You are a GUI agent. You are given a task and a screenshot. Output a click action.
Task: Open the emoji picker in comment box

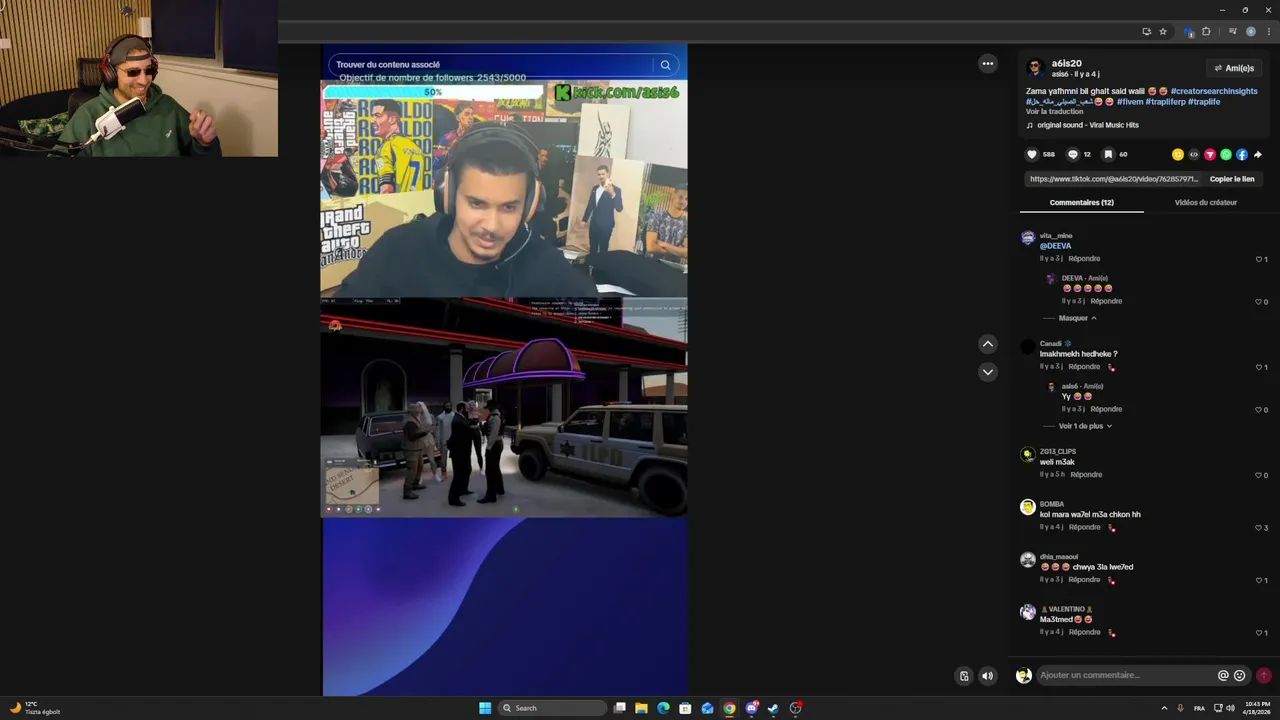(1240, 676)
